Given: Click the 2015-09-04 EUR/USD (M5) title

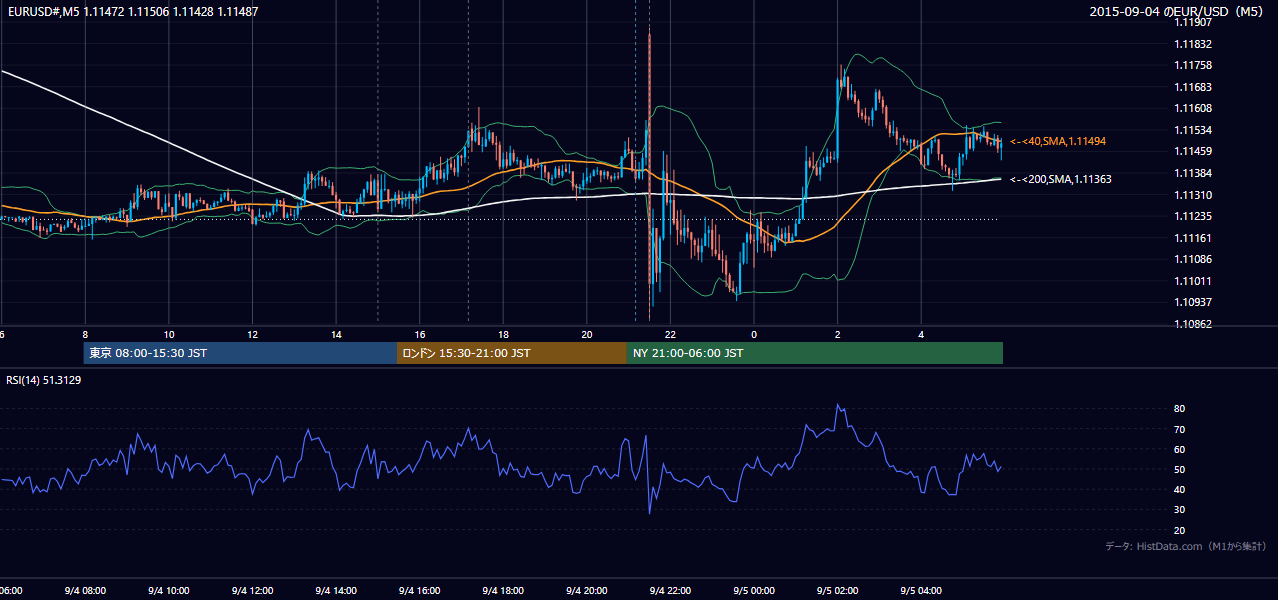Looking at the screenshot, I should point(1178,12).
